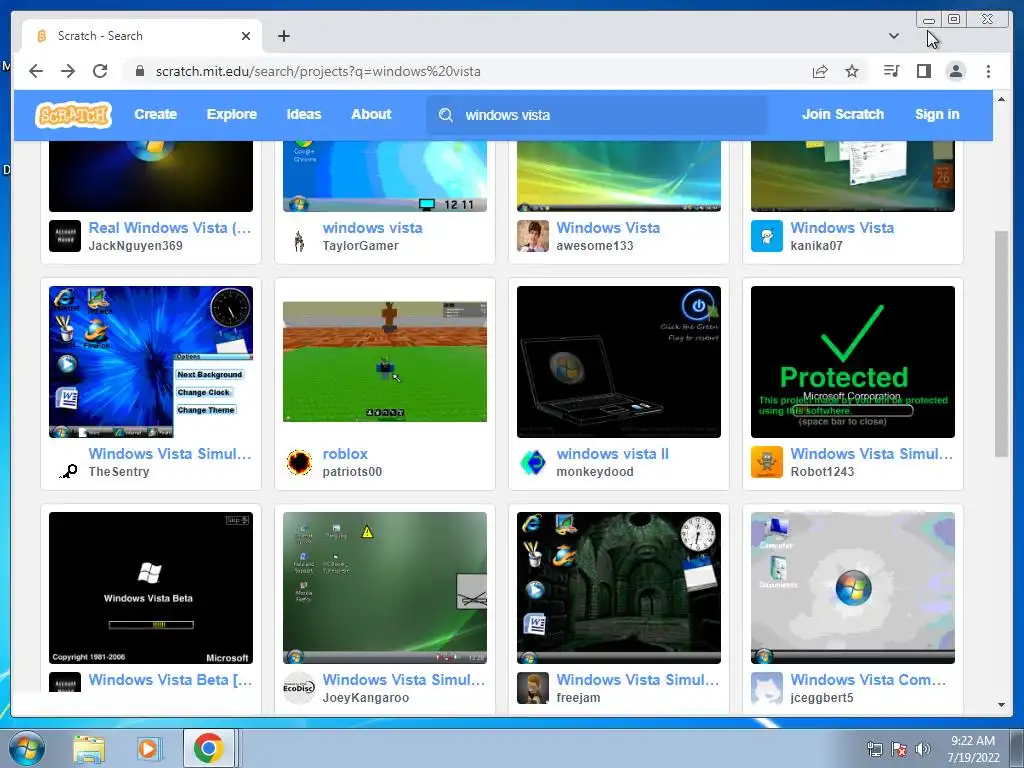Open roblox game thumbnail
Screen dimensions: 1024x768
click(x=385, y=362)
